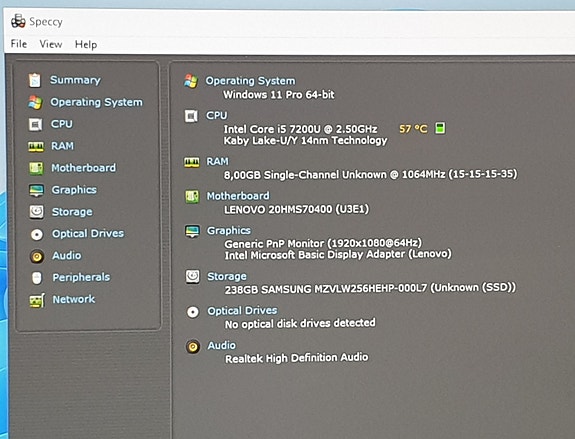
Task: Click the Windows flag icon in sidebar
Action: point(35,102)
